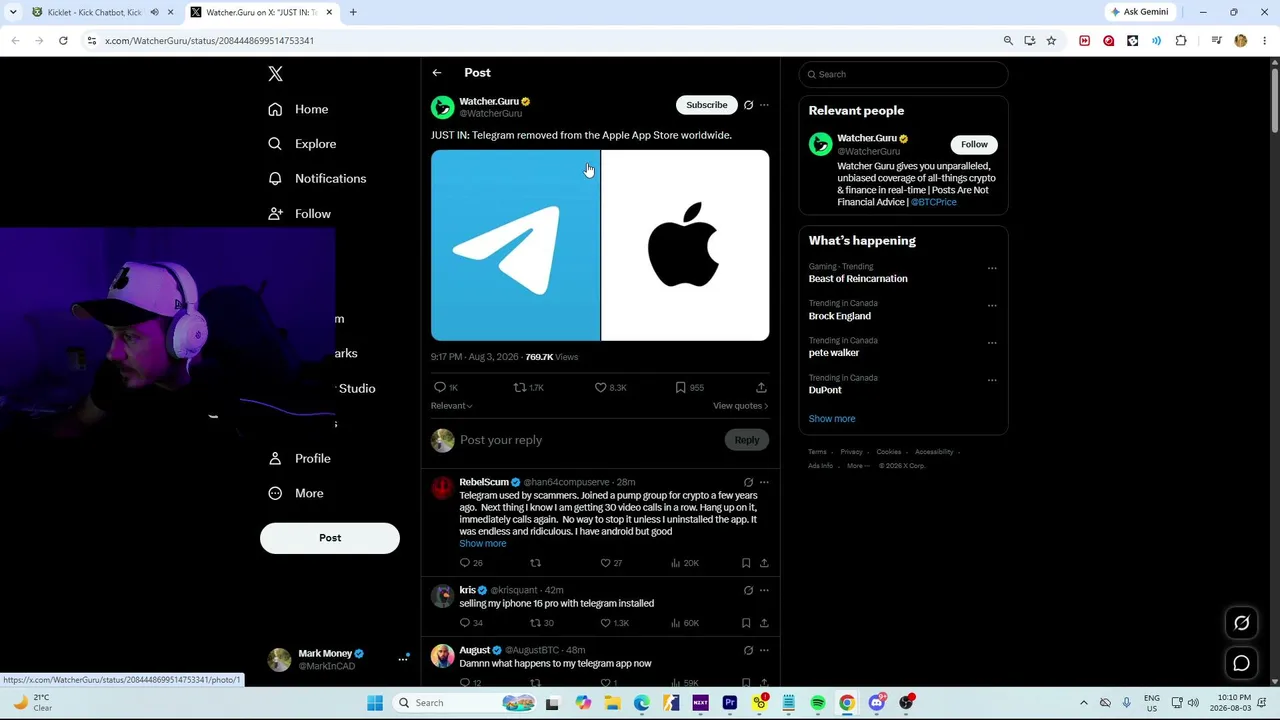Like the Watcher.Guru post (8.3K)

611,387
